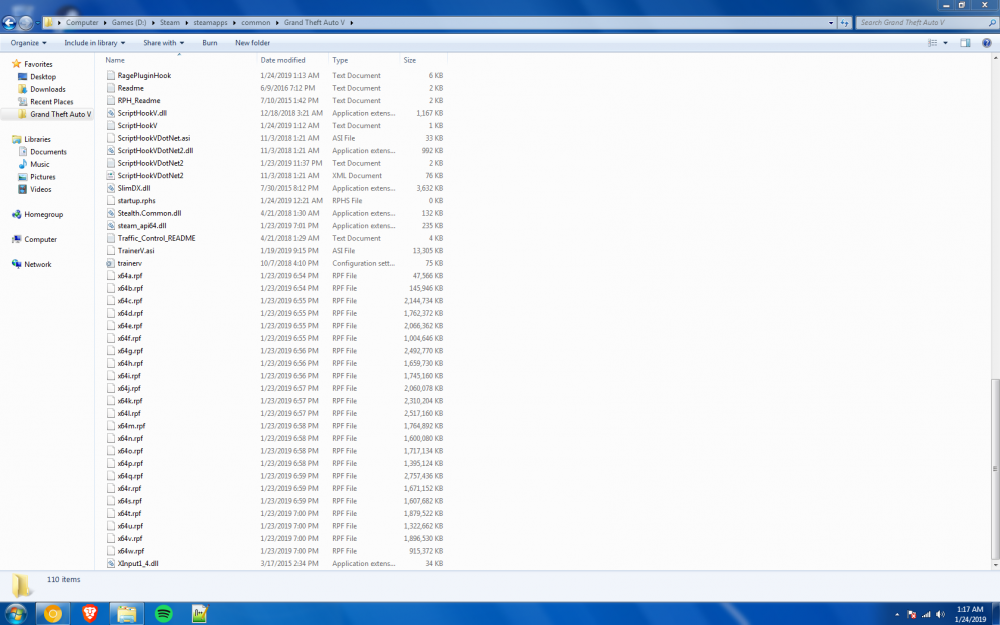Open the Help question mark icon
This screenshot has width=1000, height=625.
987,43
